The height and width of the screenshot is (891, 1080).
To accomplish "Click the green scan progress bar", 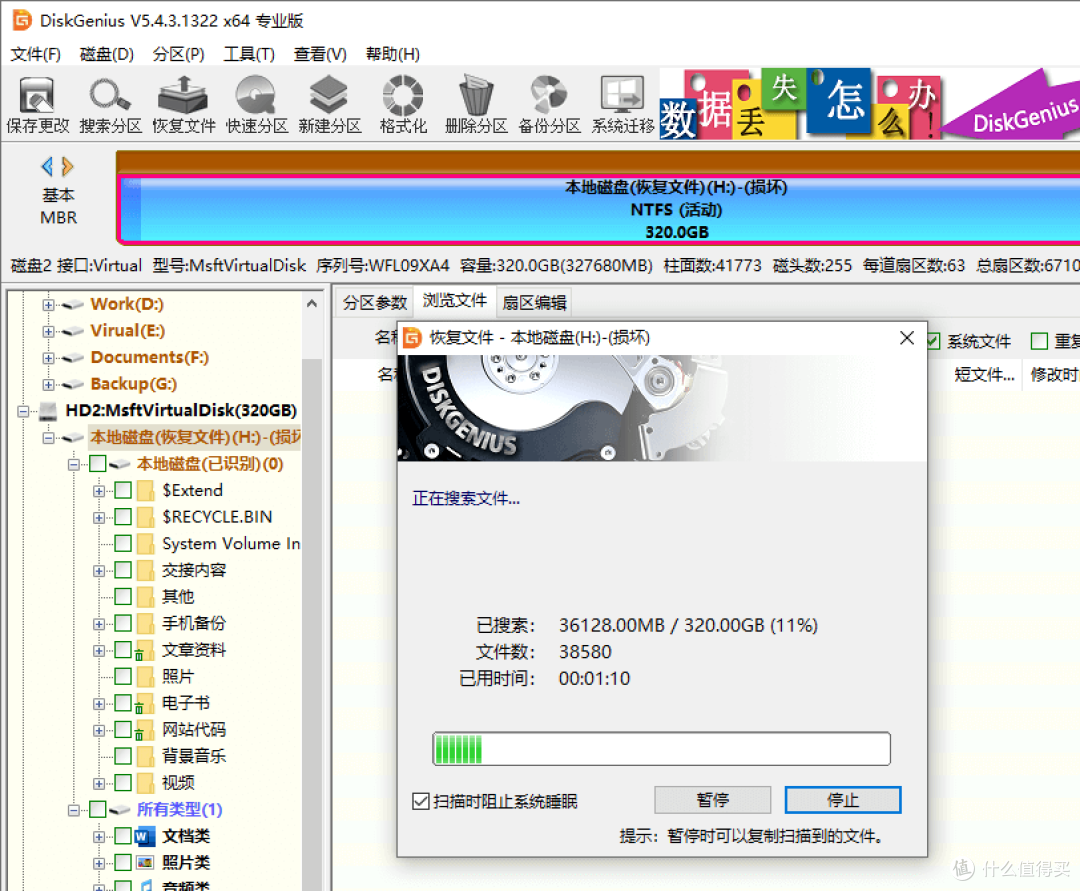I will (x=661, y=749).
